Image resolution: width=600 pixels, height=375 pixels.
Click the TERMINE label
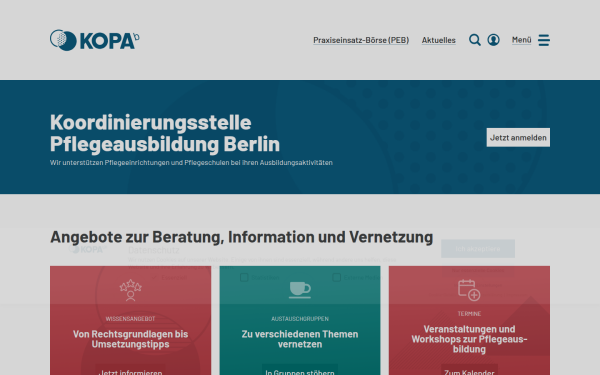pos(469,314)
